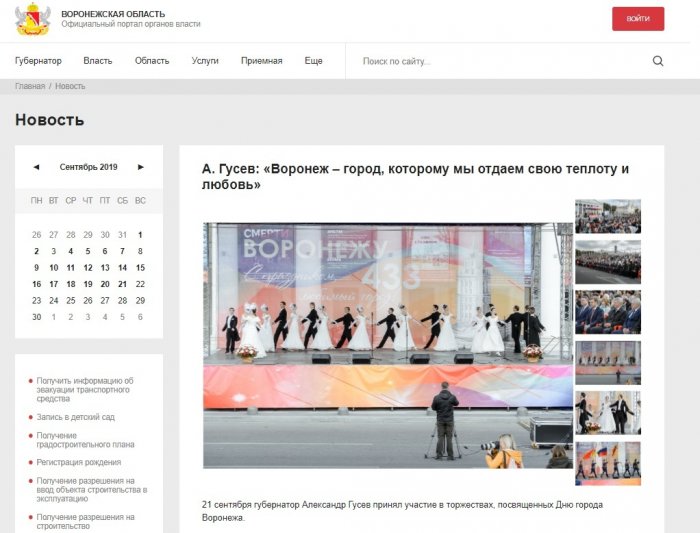Select September 2 in the calendar
700x533 pixels.
point(37,251)
